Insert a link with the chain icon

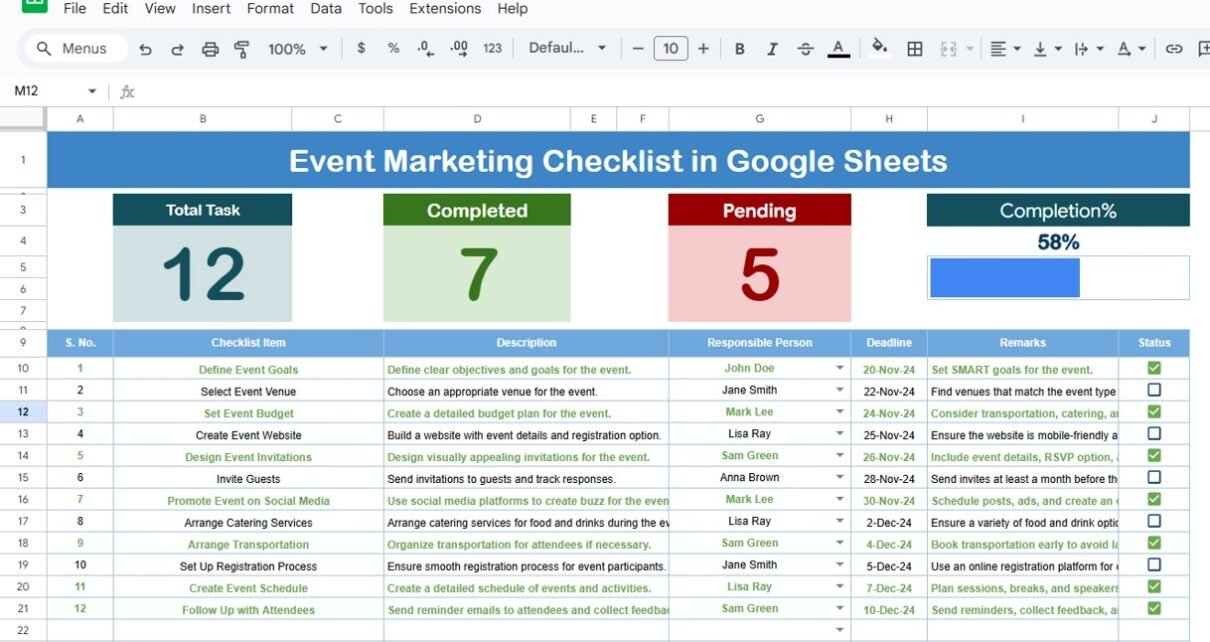[x=1174, y=48]
